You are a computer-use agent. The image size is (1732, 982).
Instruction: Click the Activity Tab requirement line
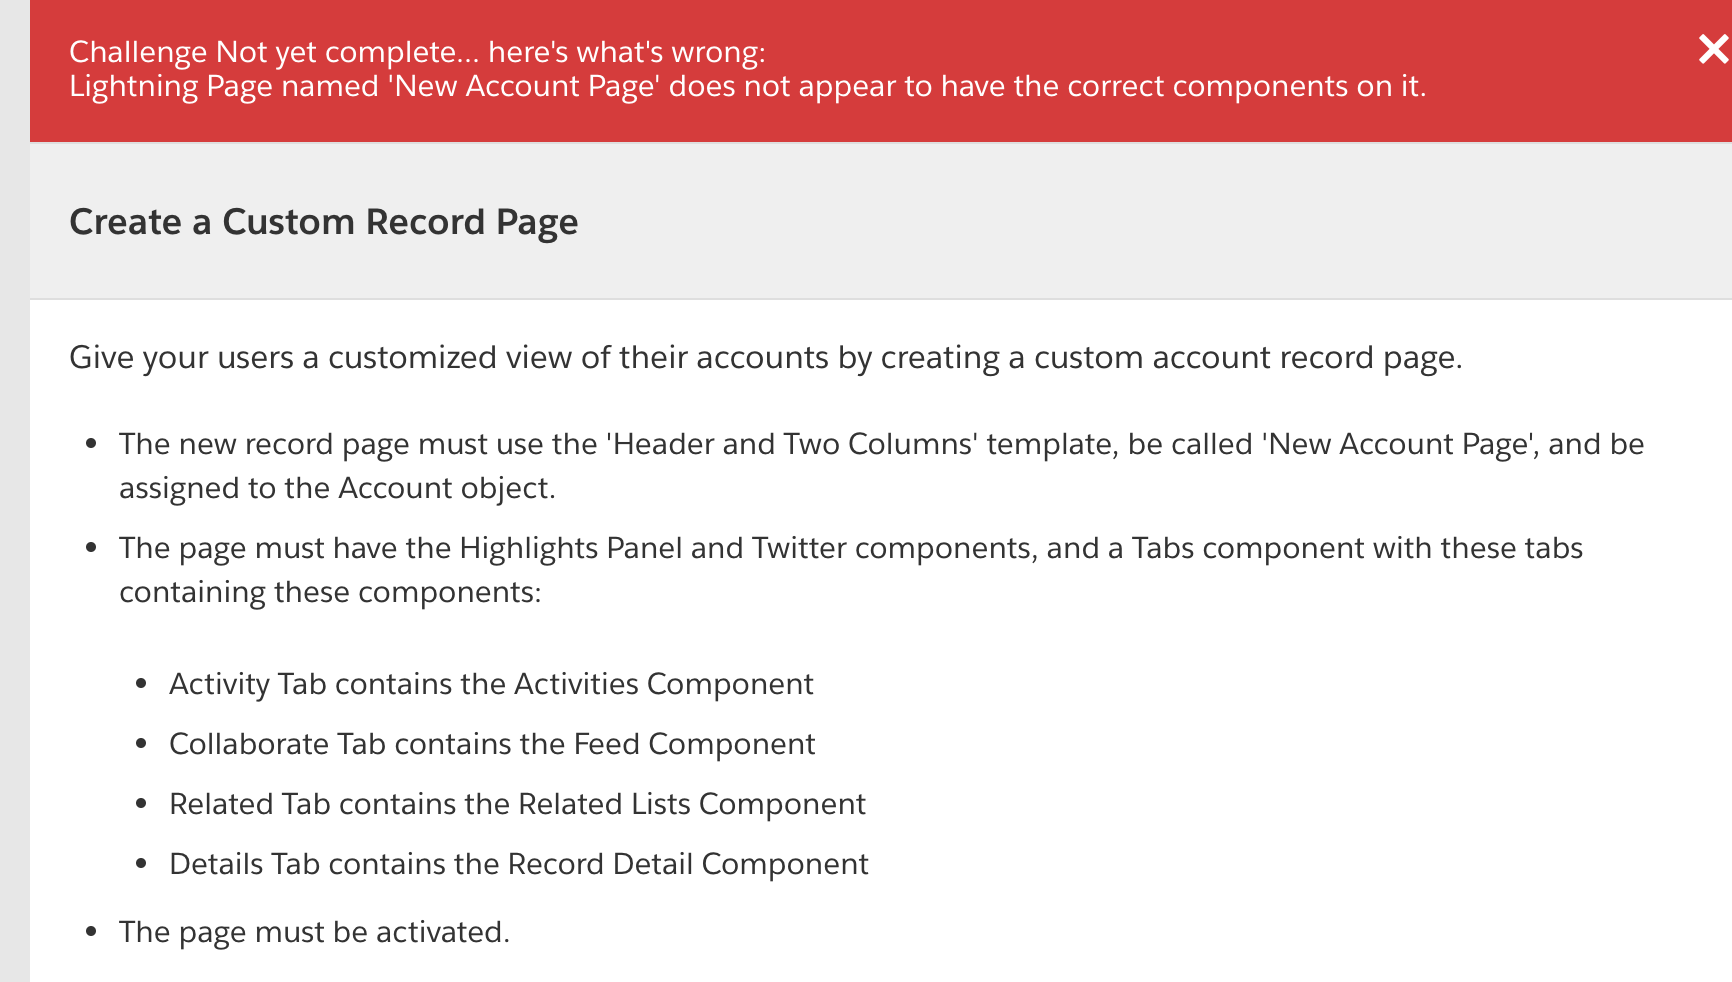pyautogui.click(x=491, y=684)
